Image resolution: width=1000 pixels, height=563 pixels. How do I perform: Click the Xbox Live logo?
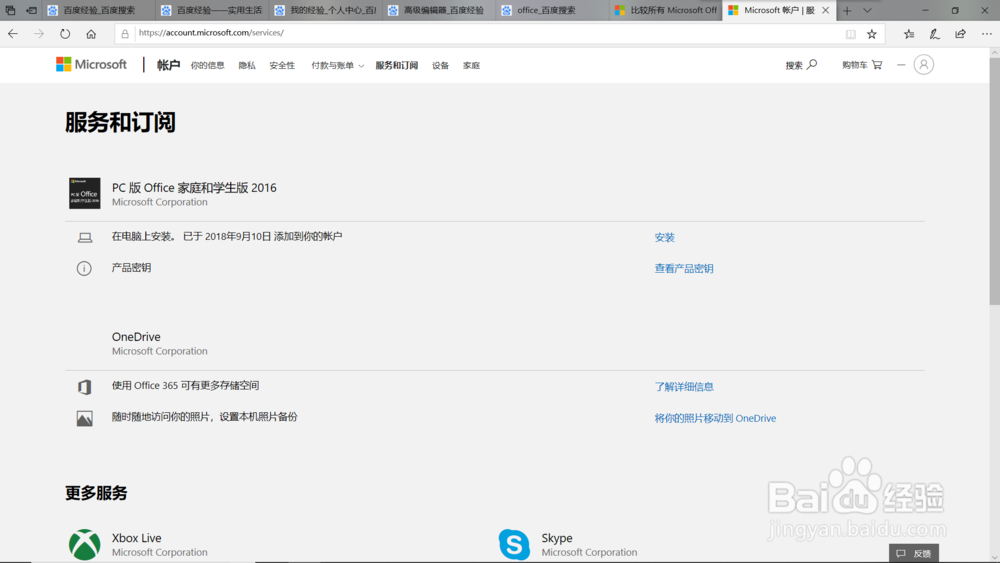tap(85, 545)
